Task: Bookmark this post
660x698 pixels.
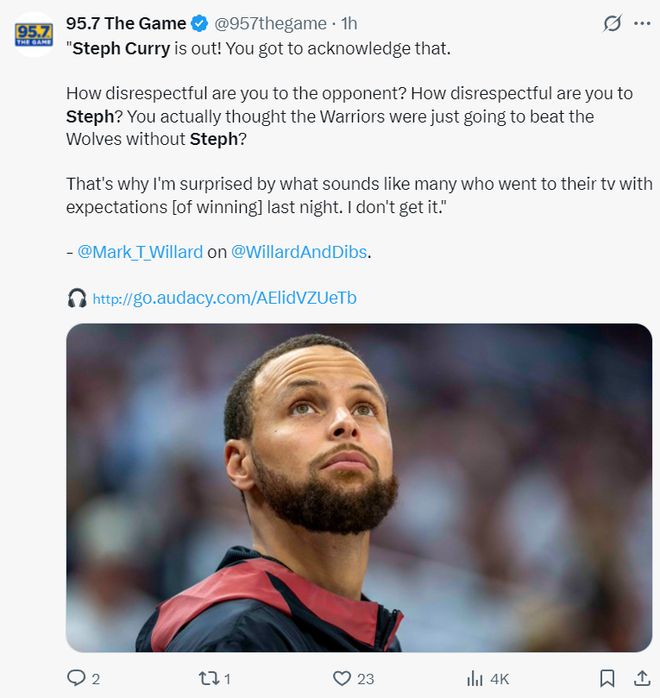Action: pyautogui.click(x=607, y=678)
